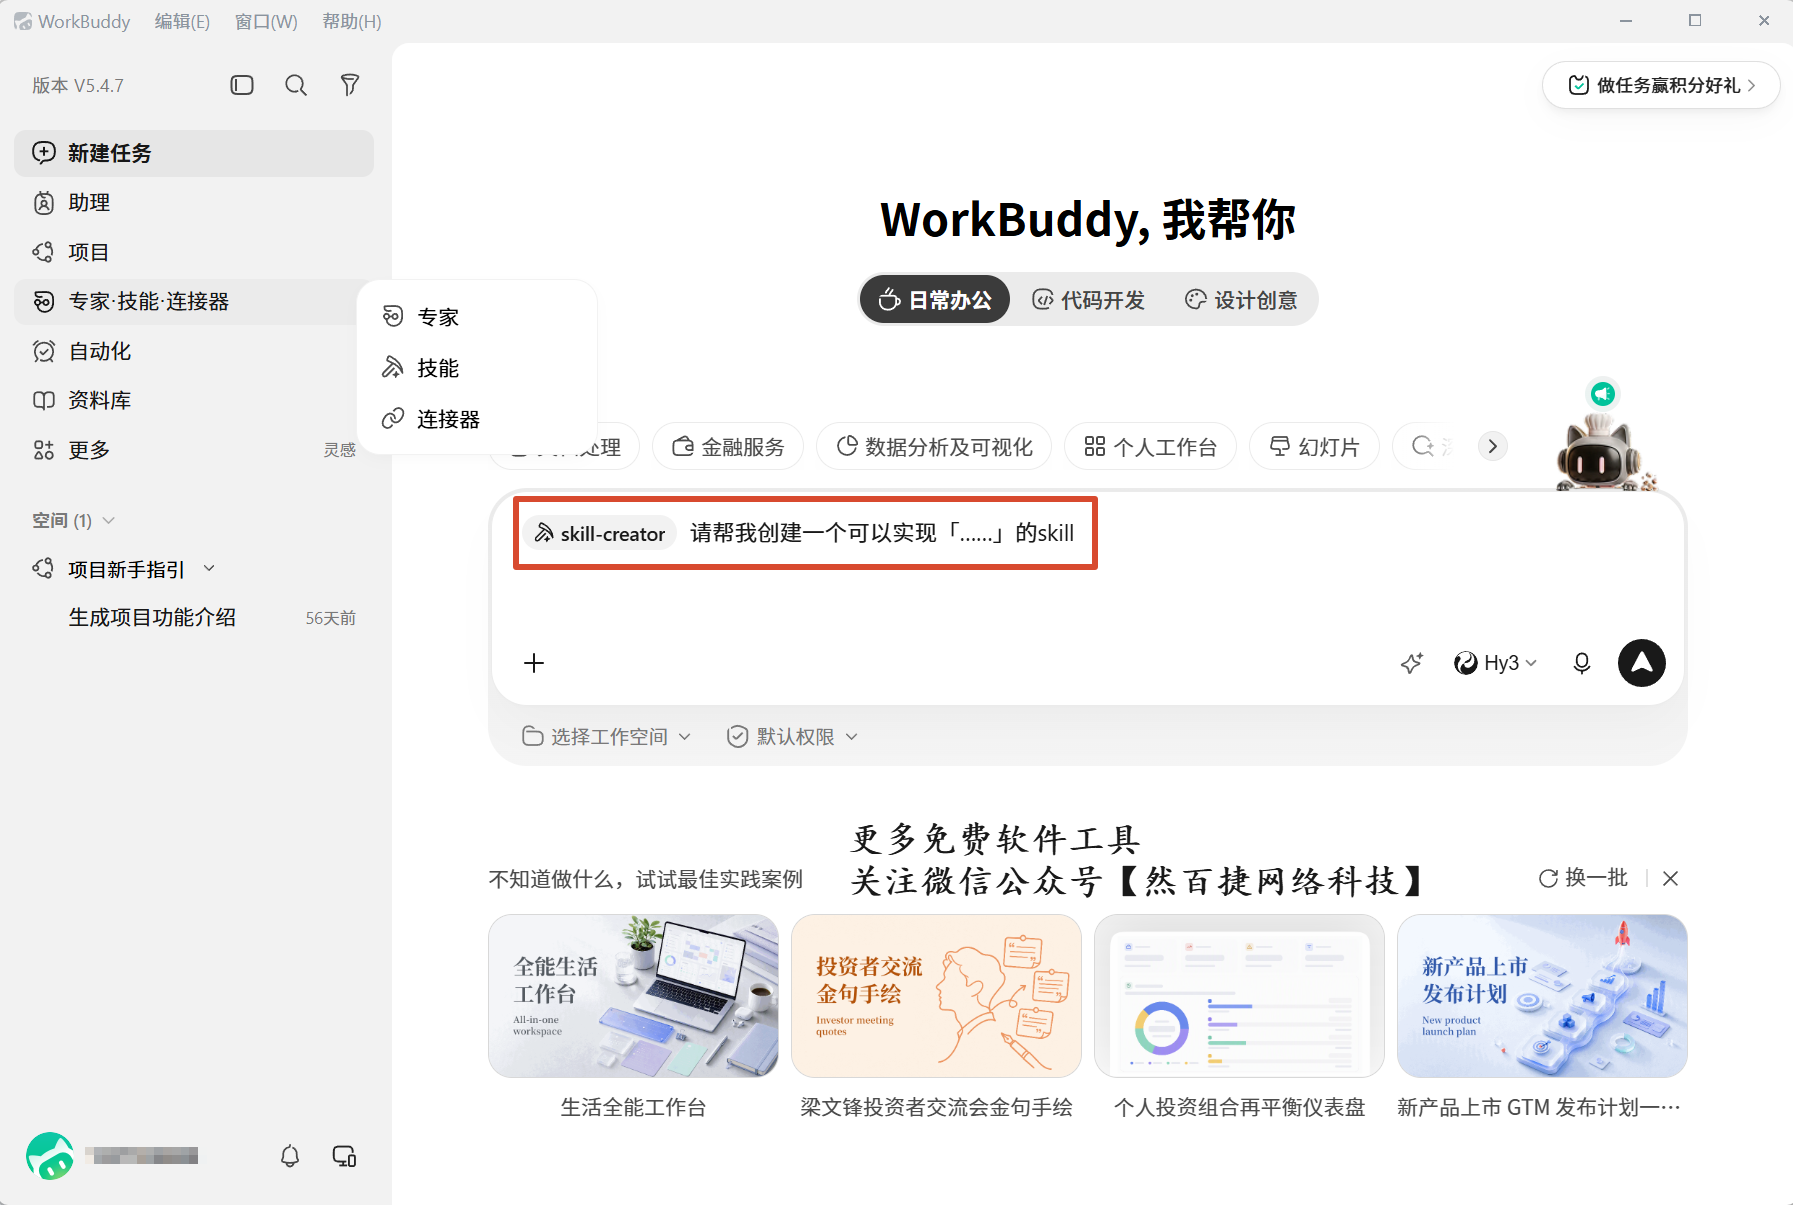
Task: Click the sparkle prompt-enhance icon
Action: pyautogui.click(x=1411, y=663)
